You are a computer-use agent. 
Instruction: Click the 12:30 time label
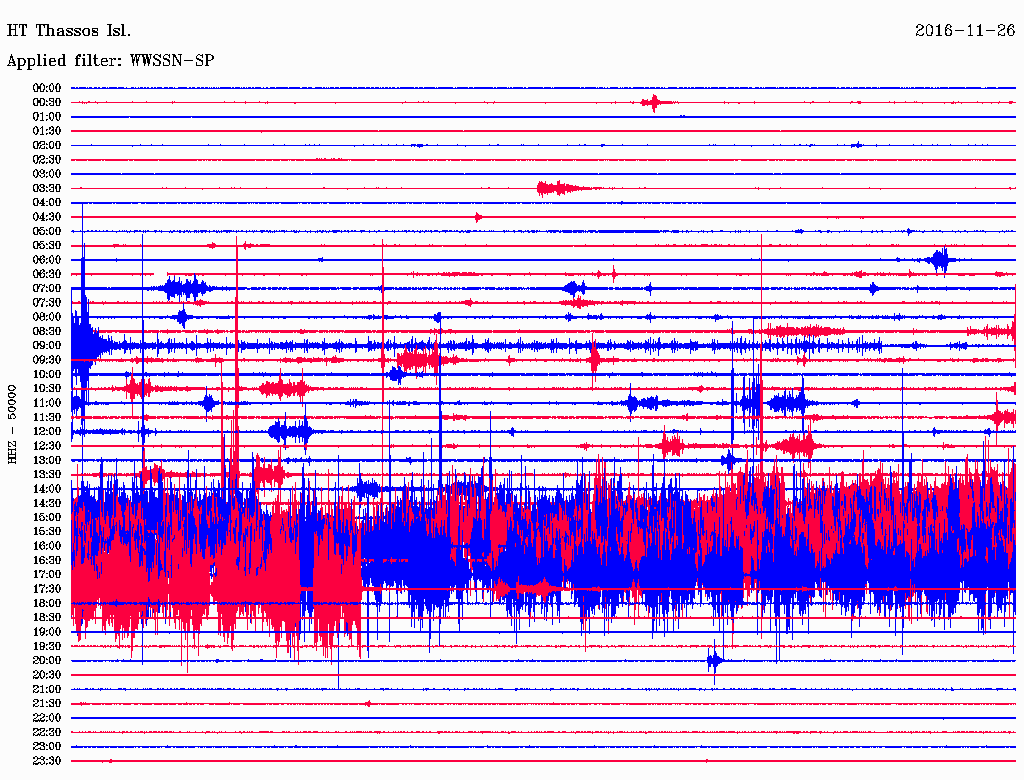[47, 446]
